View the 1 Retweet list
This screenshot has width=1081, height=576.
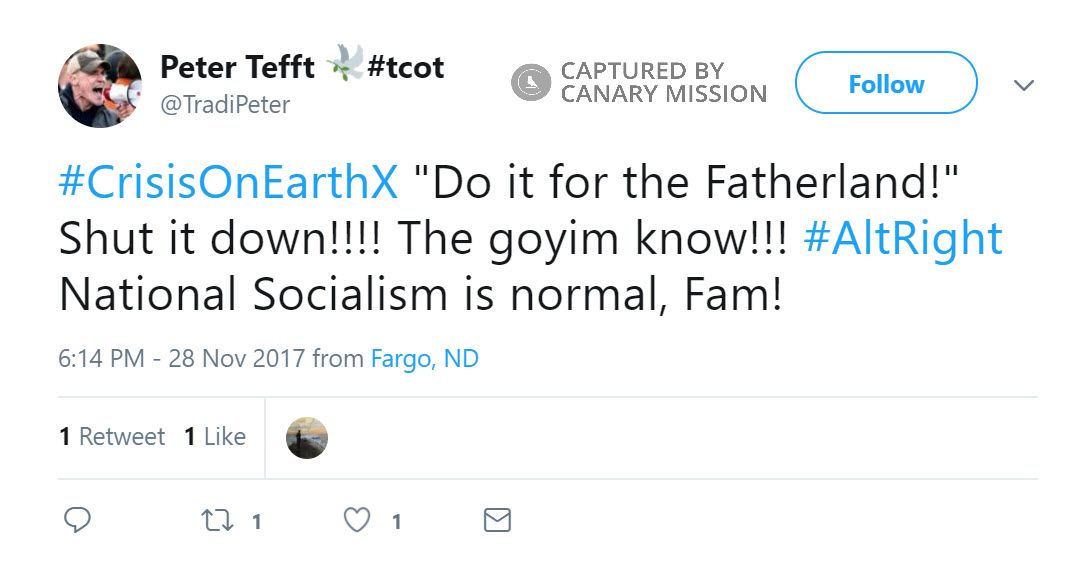pos(112,437)
